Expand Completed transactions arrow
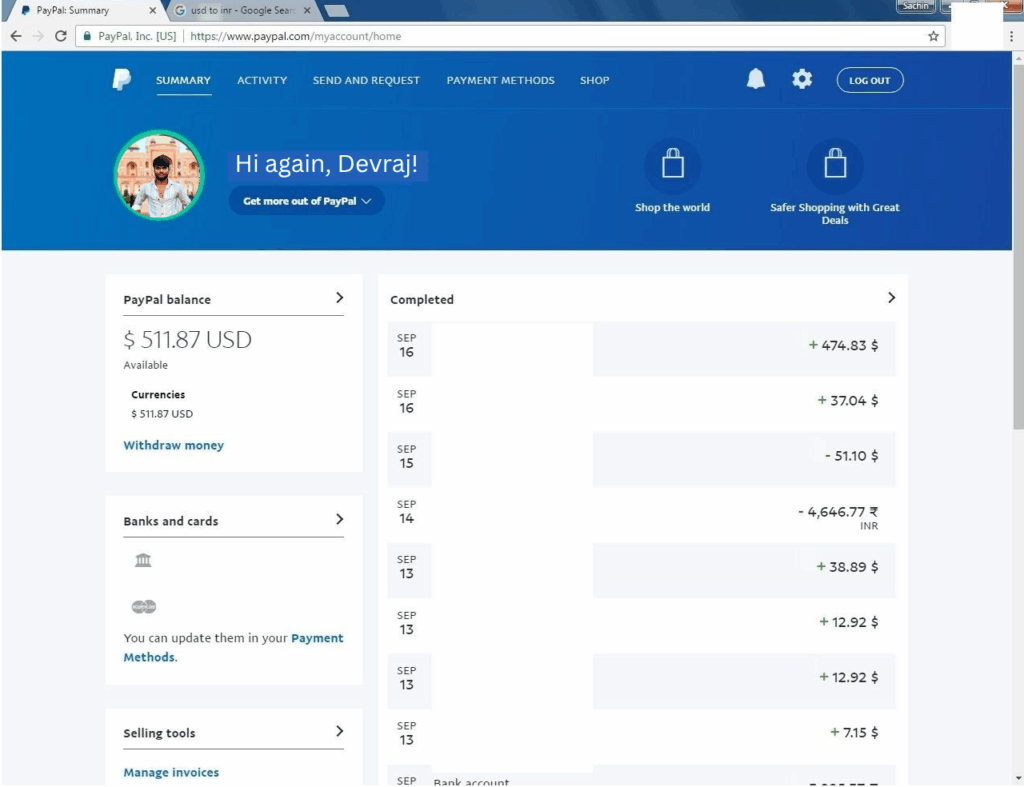Viewport: 1024px width, 787px height. 891,298
